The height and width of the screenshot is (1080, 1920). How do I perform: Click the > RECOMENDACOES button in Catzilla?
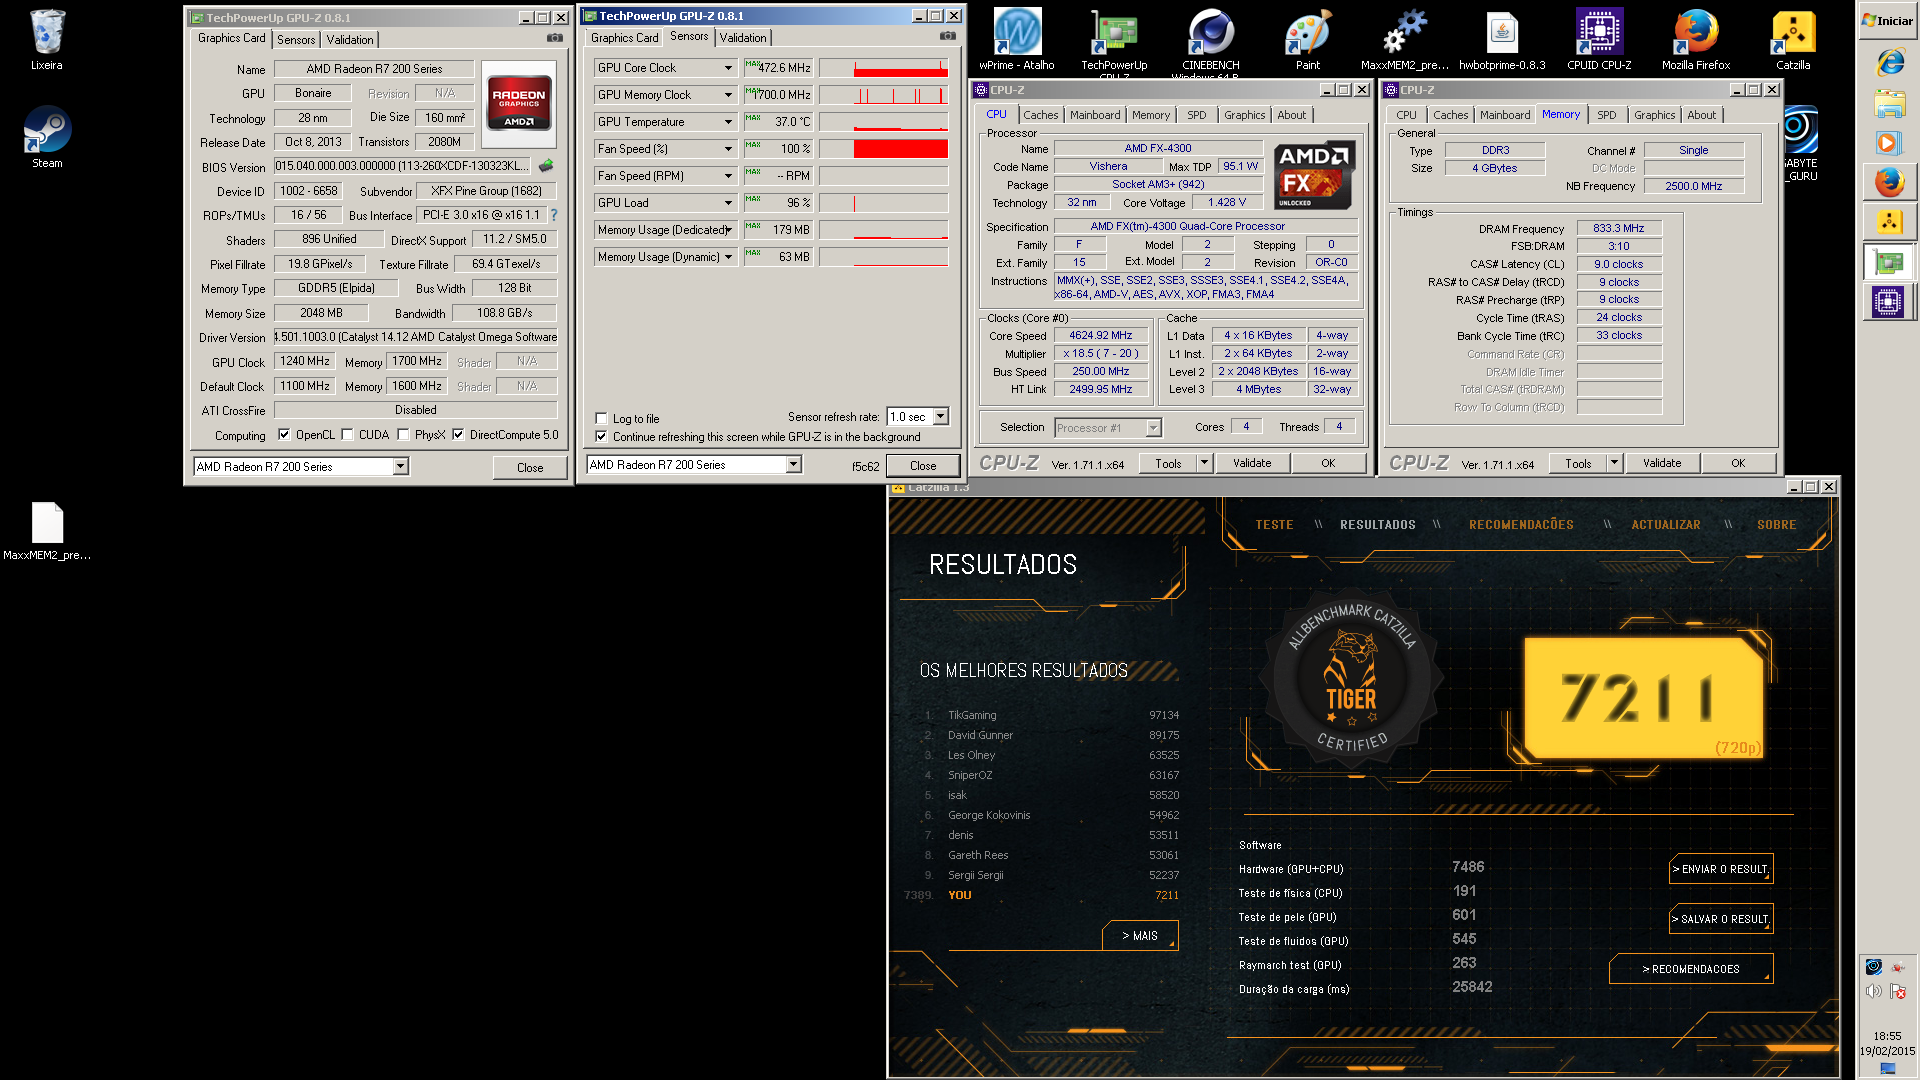tap(1691, 969)
